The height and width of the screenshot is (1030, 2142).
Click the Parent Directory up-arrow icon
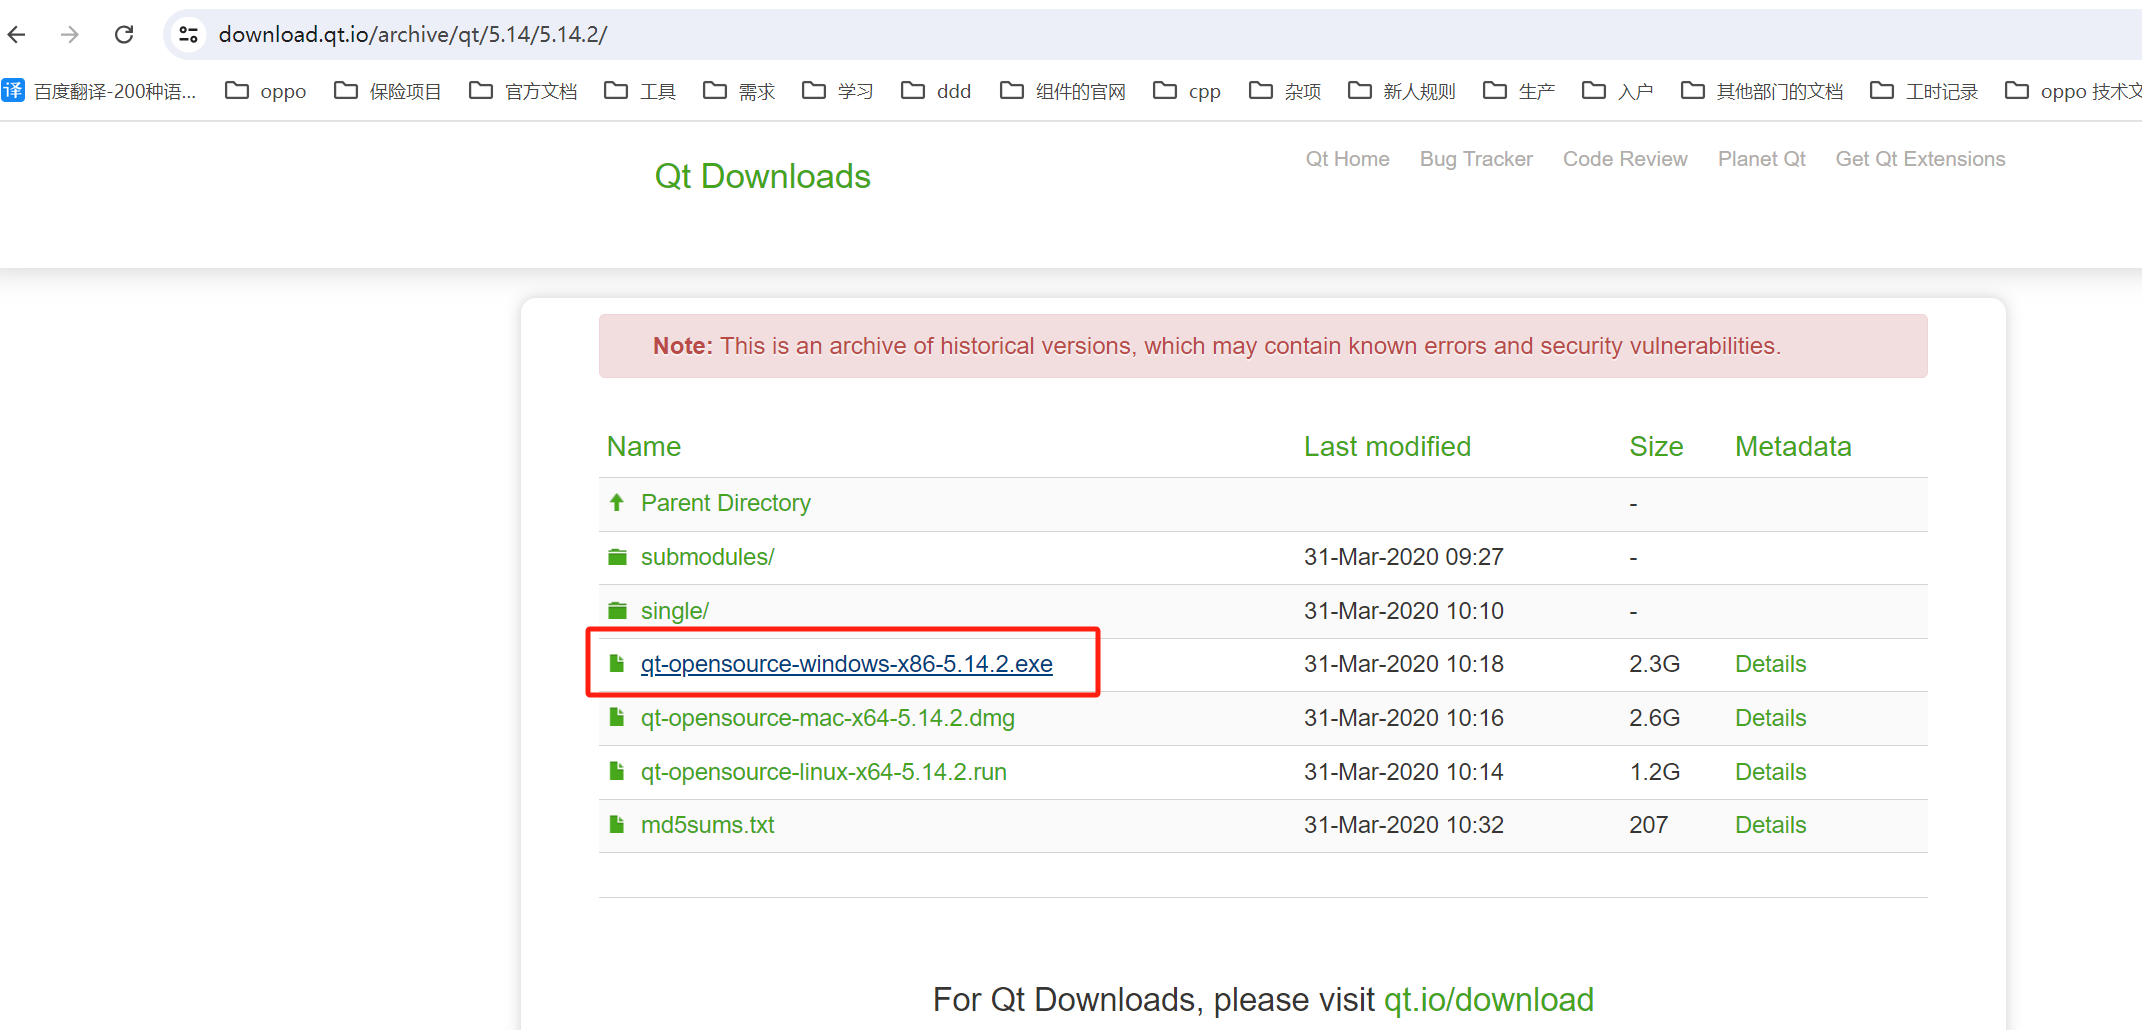tap(617, 502)
